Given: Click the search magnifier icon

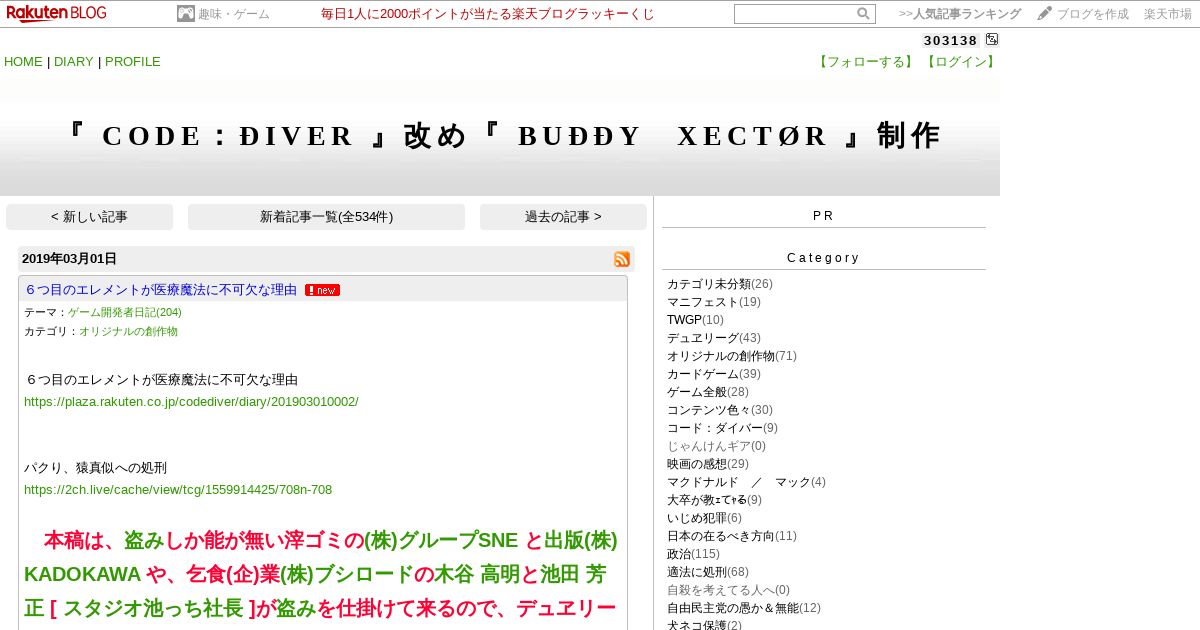Looking at the screenshot, I should point(863,14).
